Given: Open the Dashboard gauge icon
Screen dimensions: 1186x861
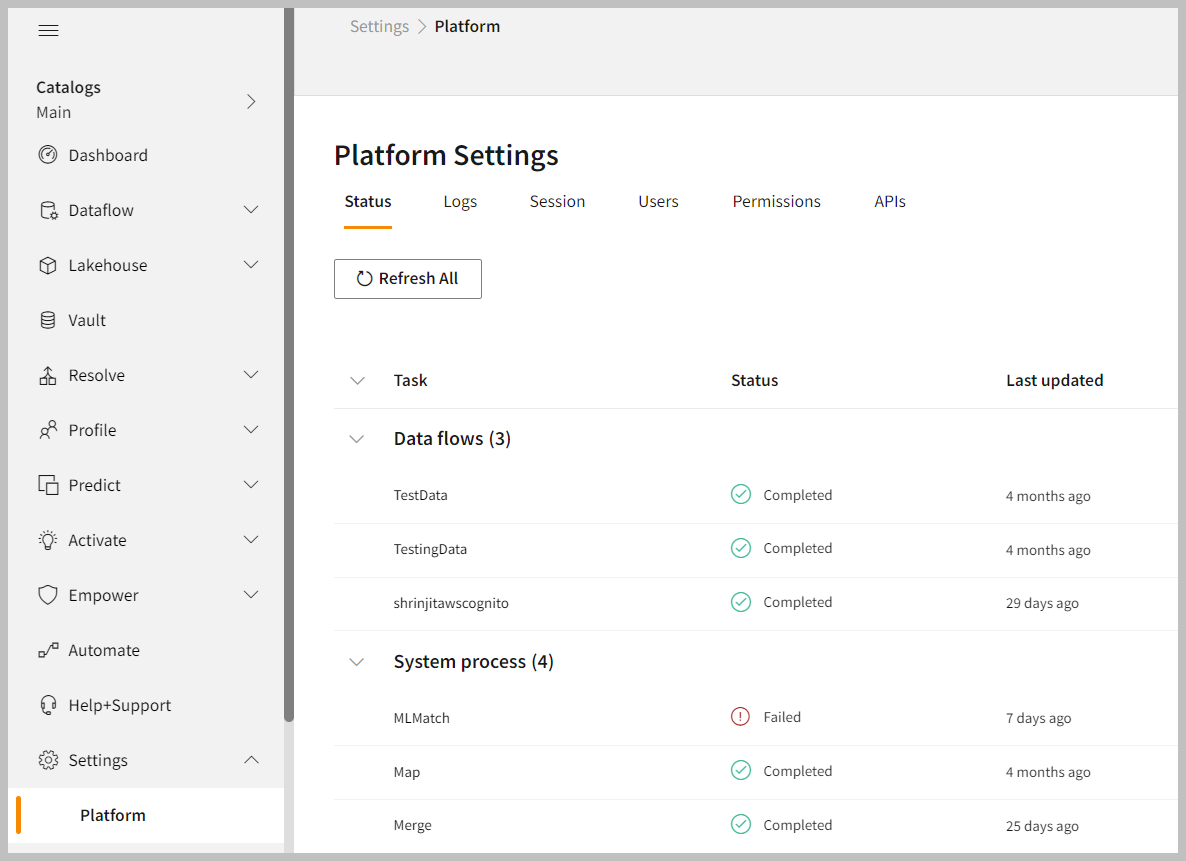Looking at the screenshot, I should click(48, 155).
